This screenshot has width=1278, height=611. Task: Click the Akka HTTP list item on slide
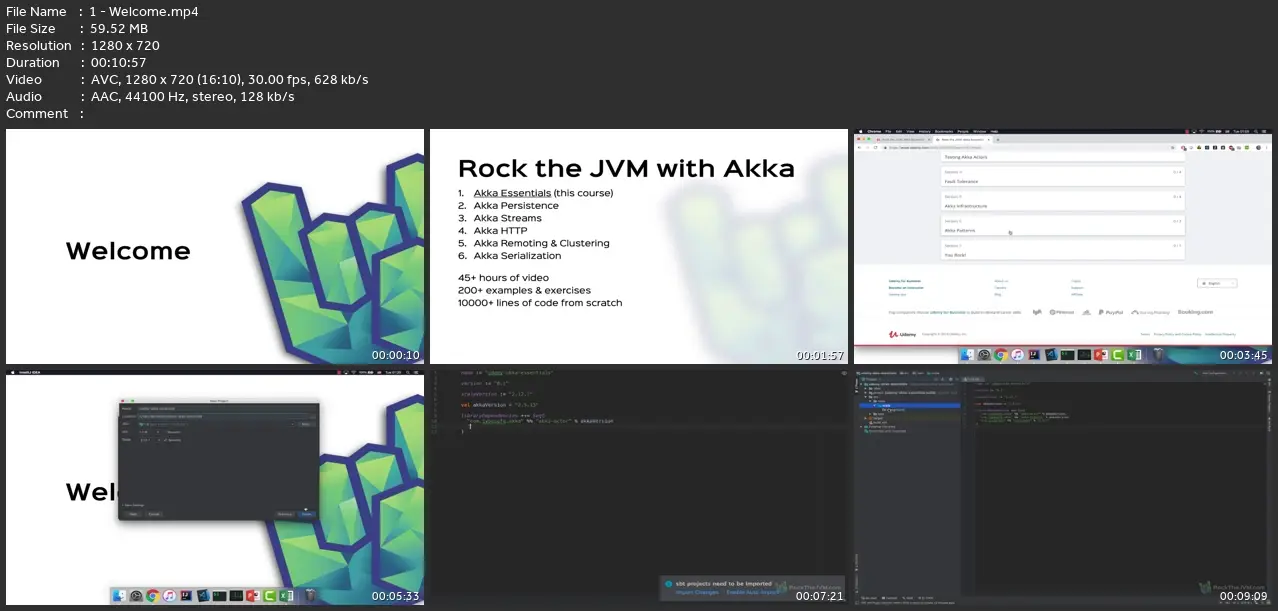(x=500, y=230)
